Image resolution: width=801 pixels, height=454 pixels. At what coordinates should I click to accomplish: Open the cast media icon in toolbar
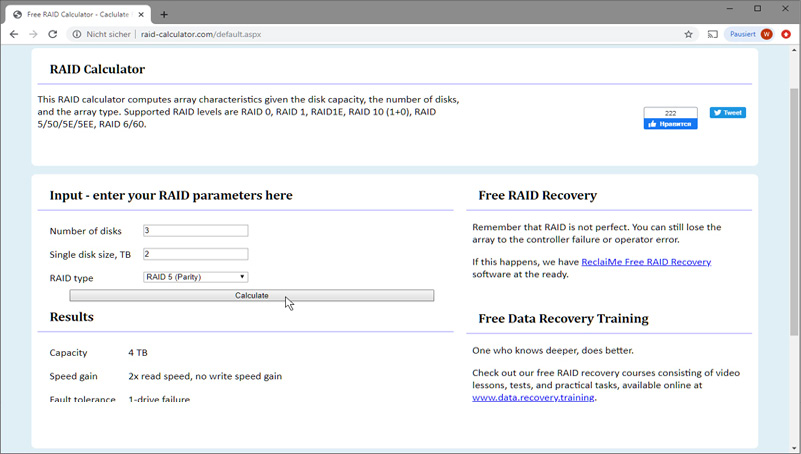(x=713, y=34)
